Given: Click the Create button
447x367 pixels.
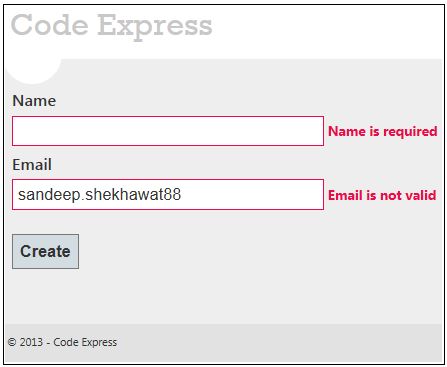Looking at the screenshot, I should (x=45, y=251).
